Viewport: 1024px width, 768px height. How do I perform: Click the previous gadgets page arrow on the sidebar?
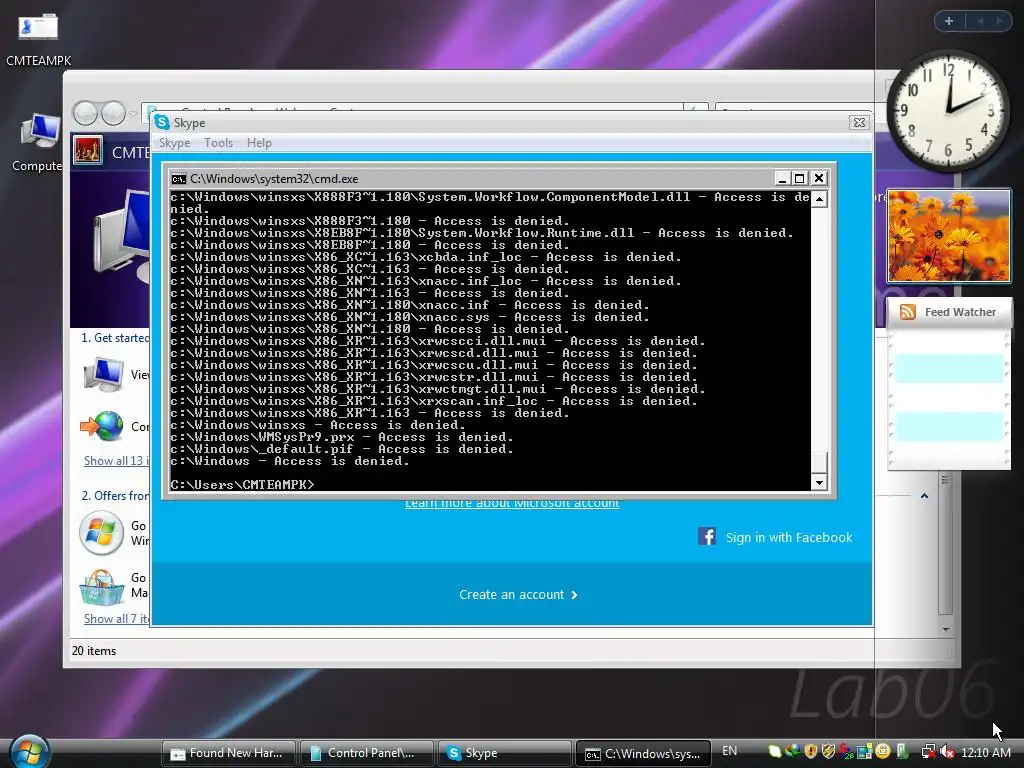click(x=980, y=21)
